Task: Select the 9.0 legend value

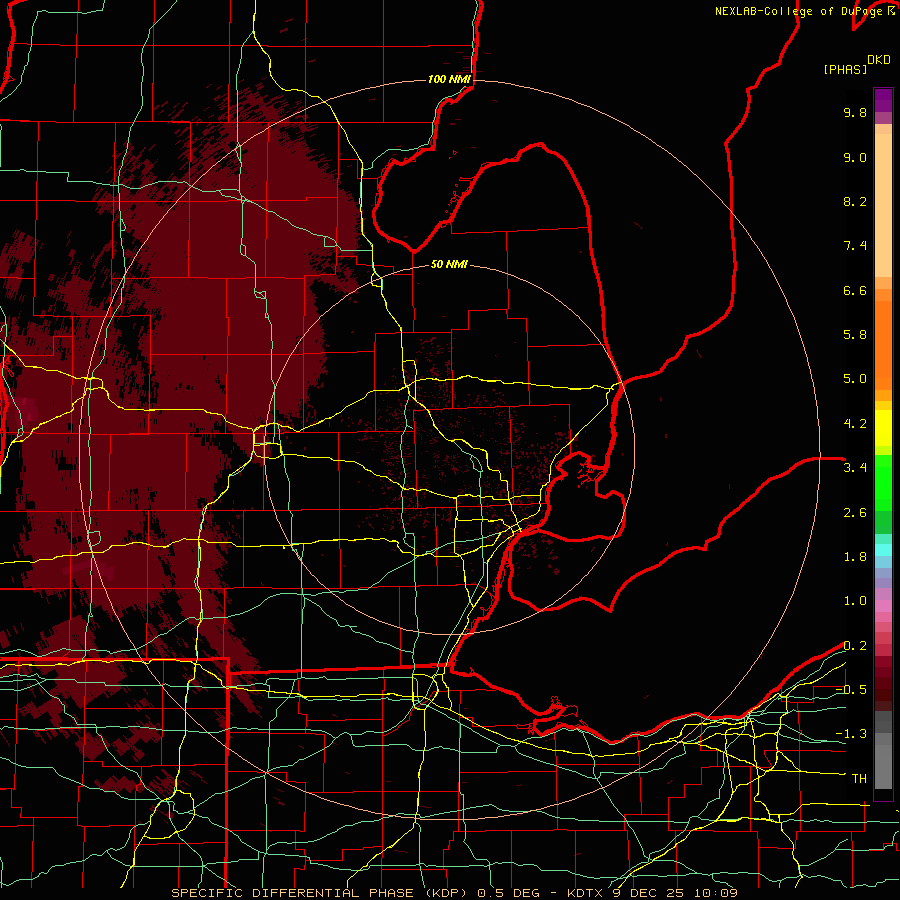Action: point(855,157)
